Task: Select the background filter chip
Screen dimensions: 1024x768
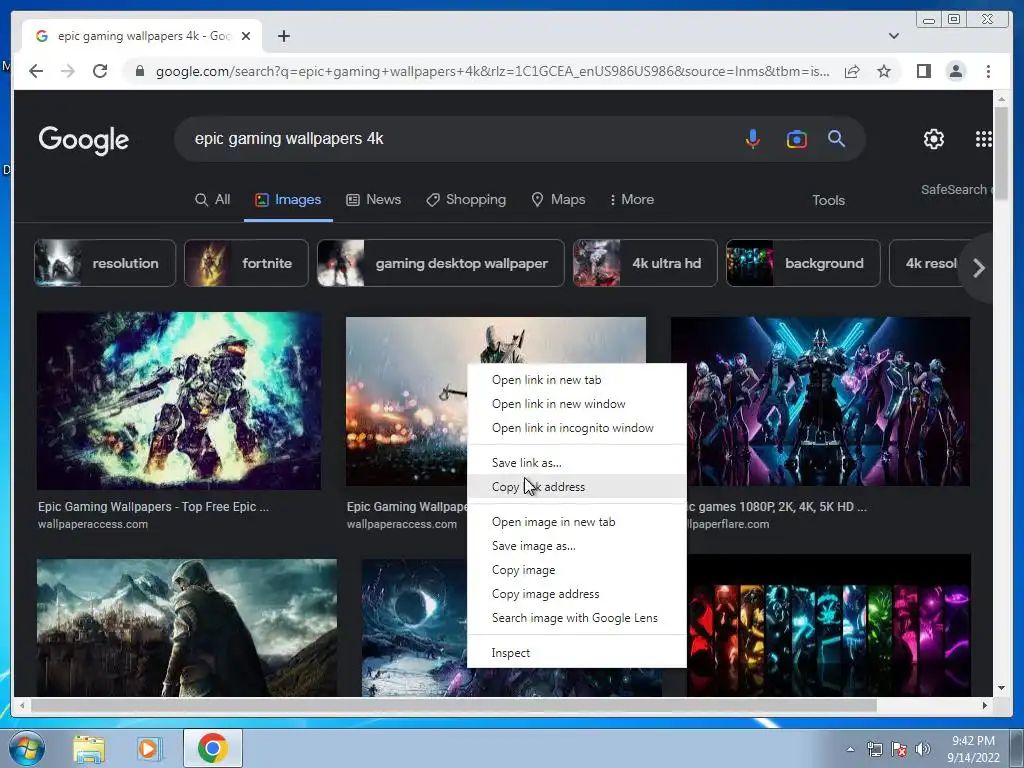Action: click(803, 263)
